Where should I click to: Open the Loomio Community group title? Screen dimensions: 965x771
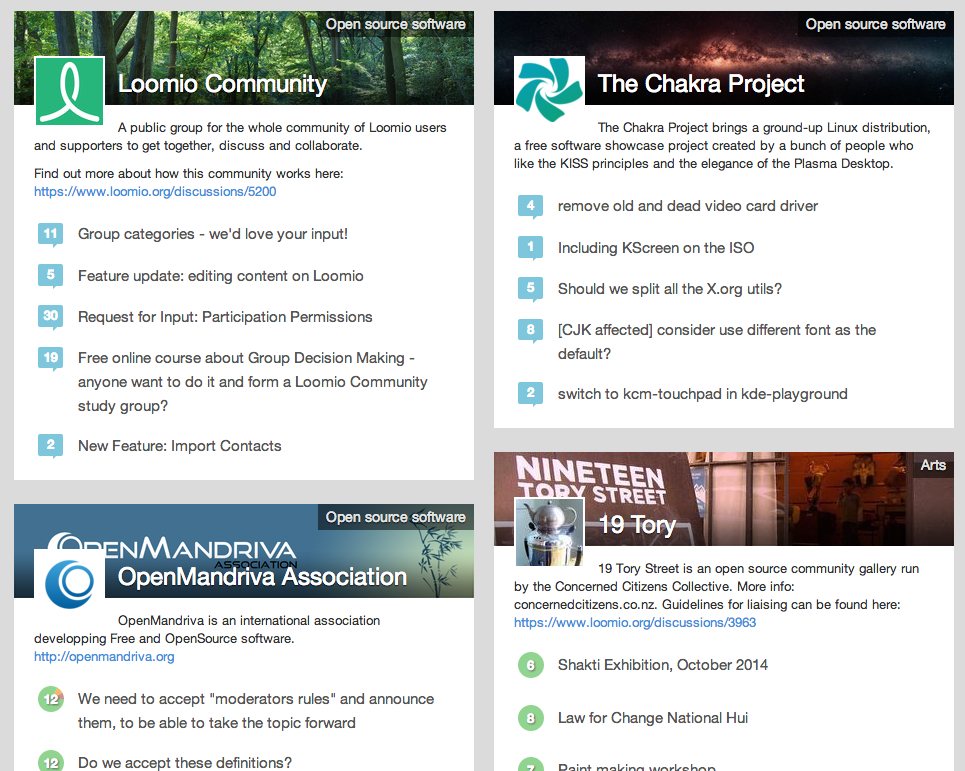[222, 84]
